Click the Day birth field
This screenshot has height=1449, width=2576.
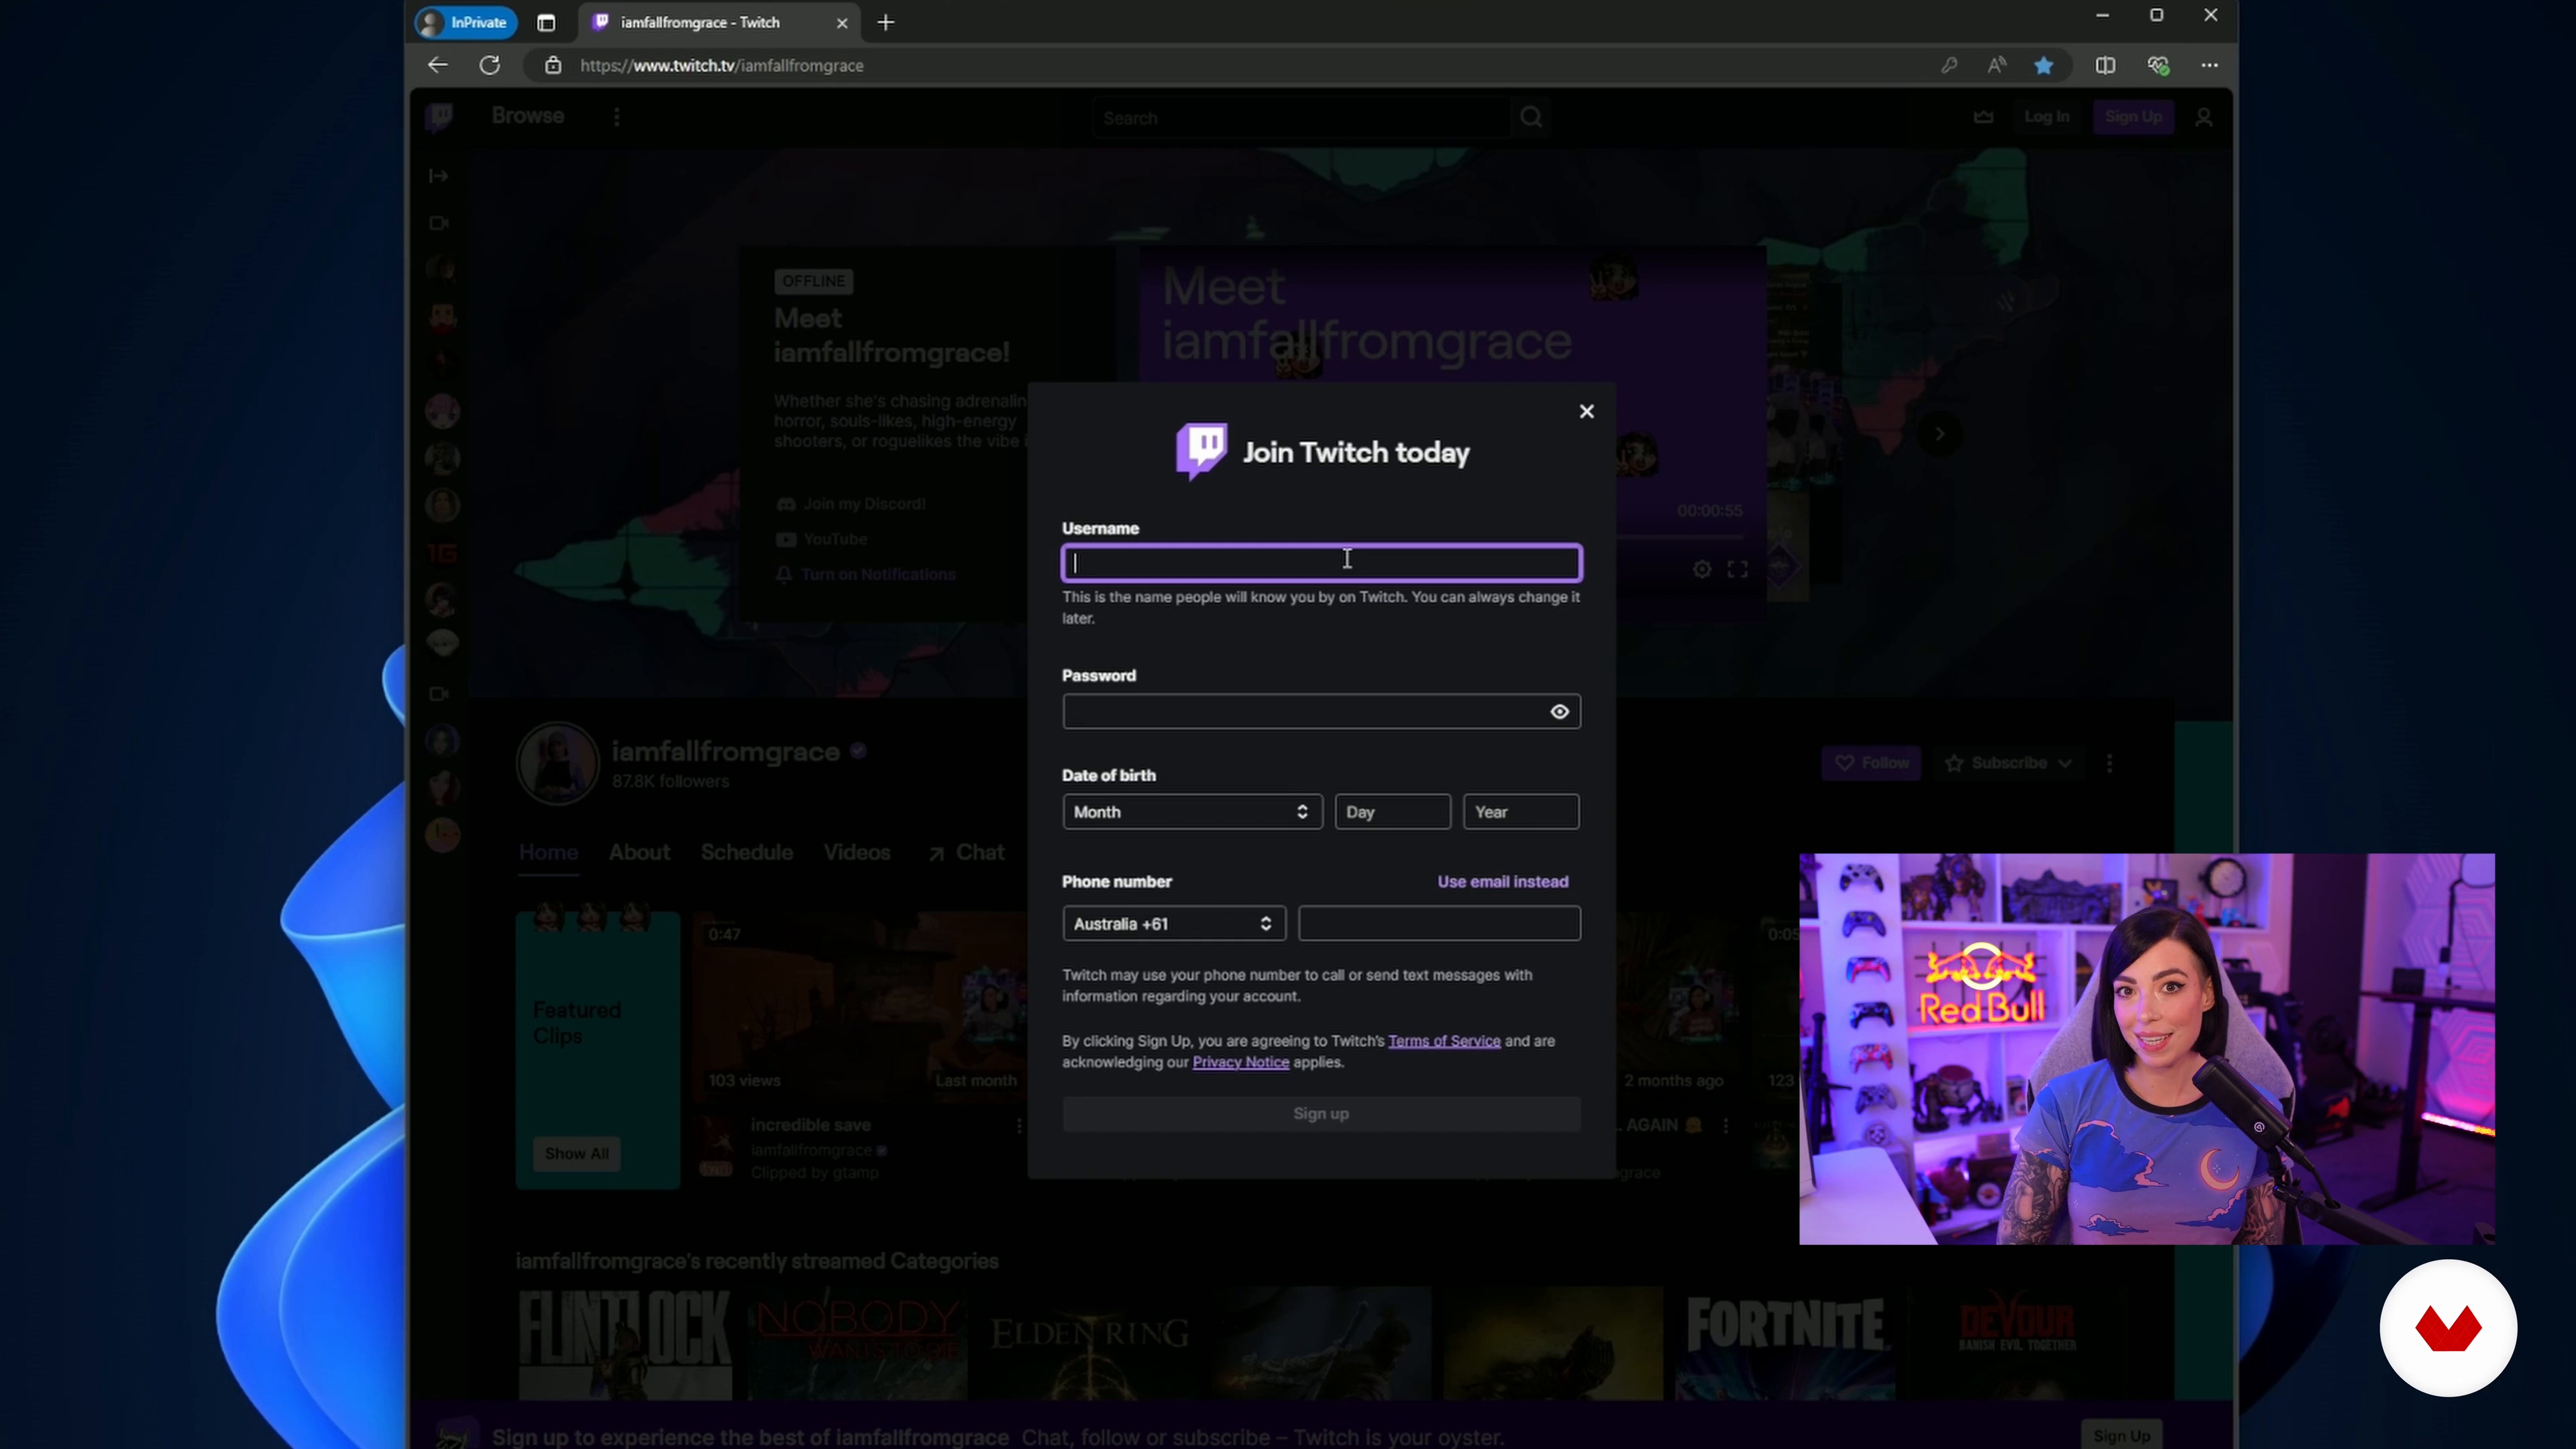click(x=1392, y=811)
